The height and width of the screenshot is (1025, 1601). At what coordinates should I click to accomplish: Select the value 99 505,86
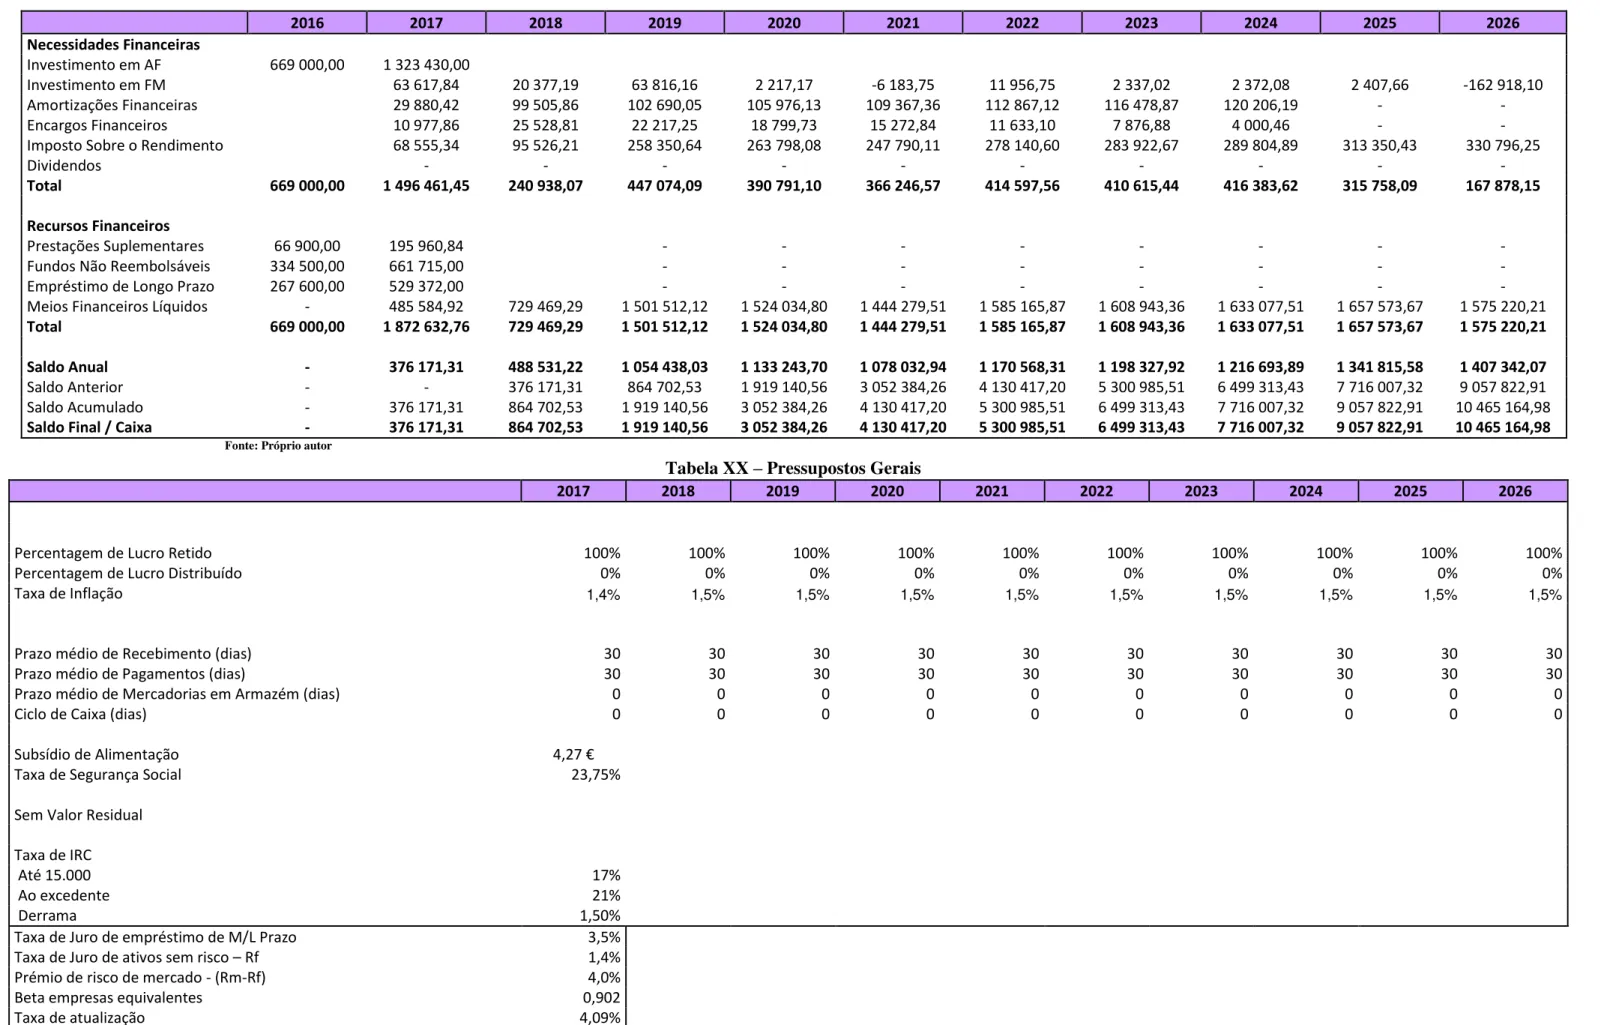(x=545, y=105)
